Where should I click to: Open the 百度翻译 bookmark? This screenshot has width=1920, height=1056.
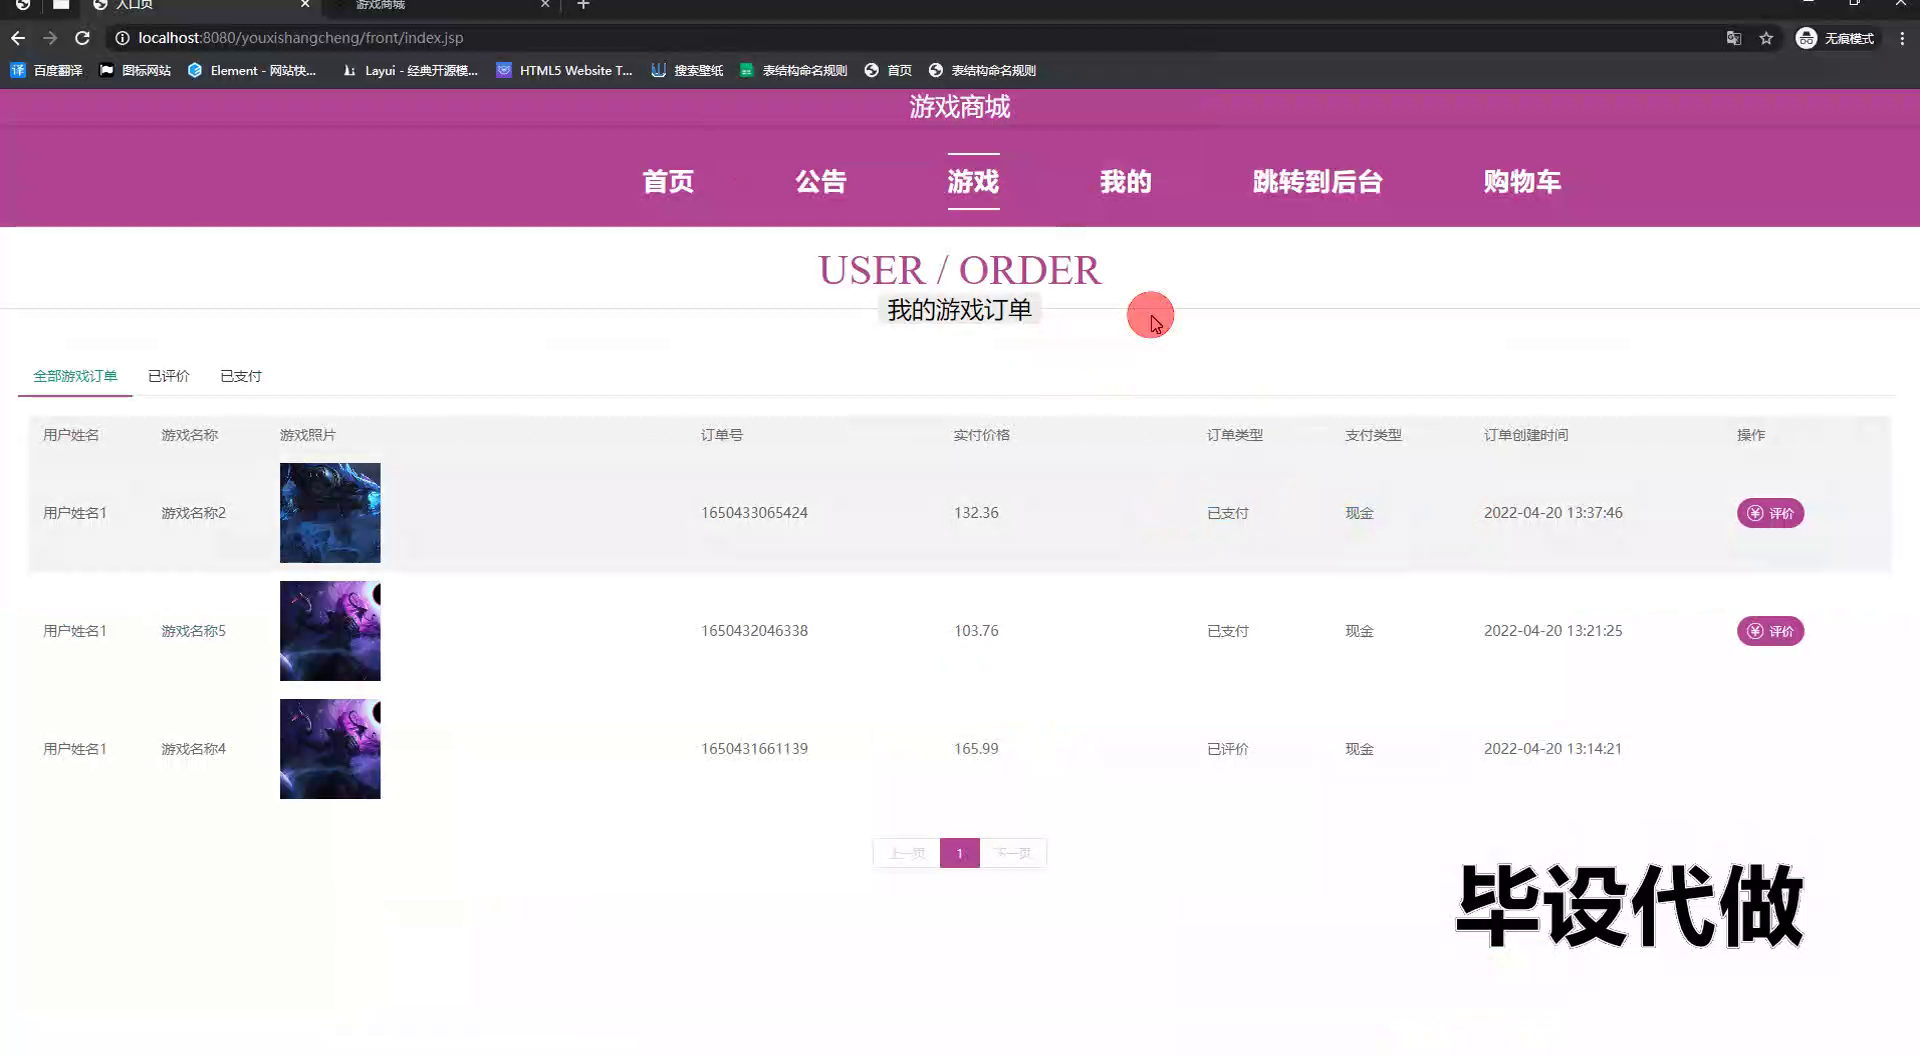(x=47, y=70)
